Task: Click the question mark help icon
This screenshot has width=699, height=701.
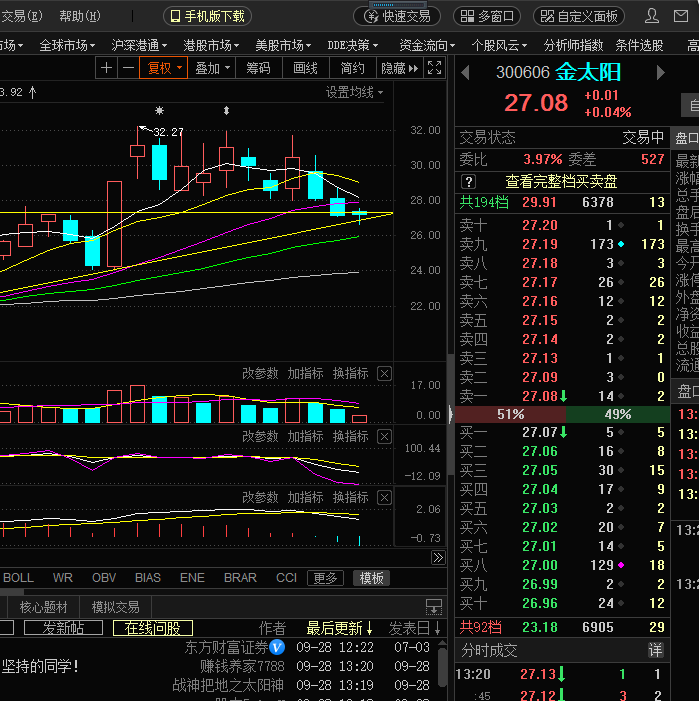Action: pos(468,182)
